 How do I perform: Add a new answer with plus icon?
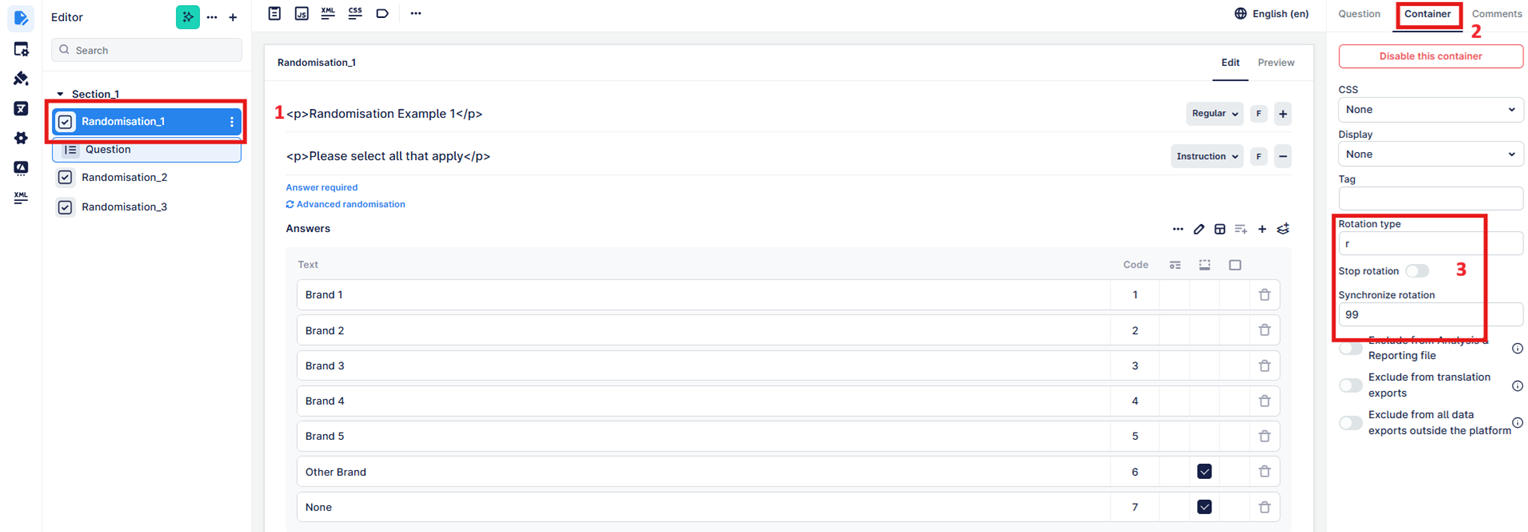click(1262, 229)
